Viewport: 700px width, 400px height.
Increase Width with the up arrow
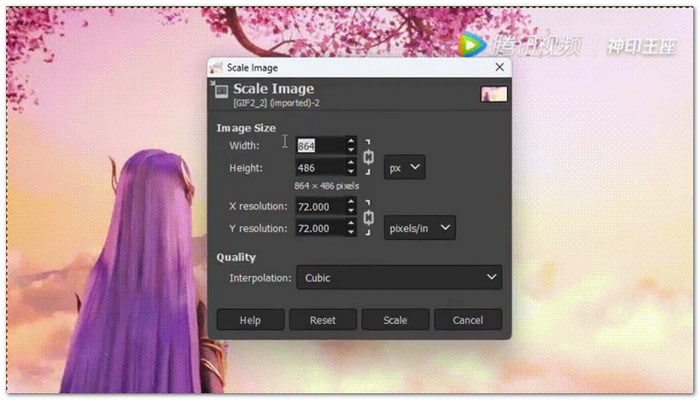tap(351, 141)
